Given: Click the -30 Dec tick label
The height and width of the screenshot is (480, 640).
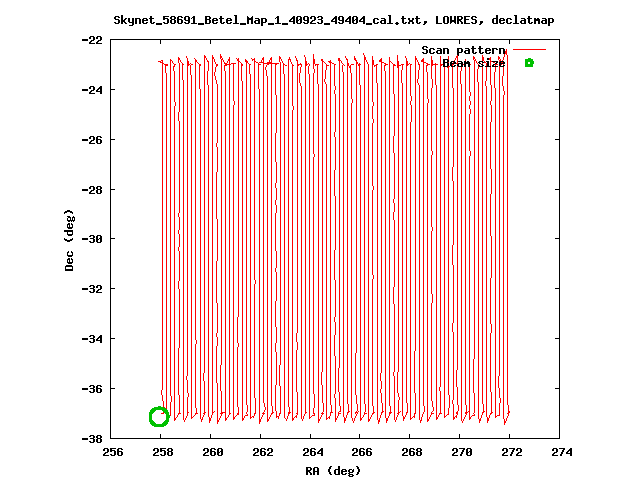Looking at the screenshot, I should tap(92, 239).
